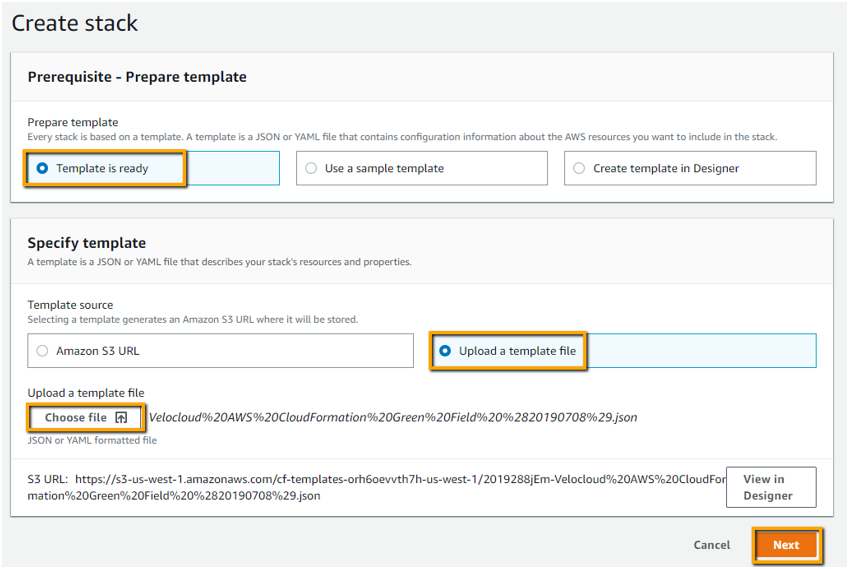Image resolution: width=849 pixels, height=569 pixels.
Task: Click the 'JSON or YAML formatted file' hint
Action: tap(92, 440)
